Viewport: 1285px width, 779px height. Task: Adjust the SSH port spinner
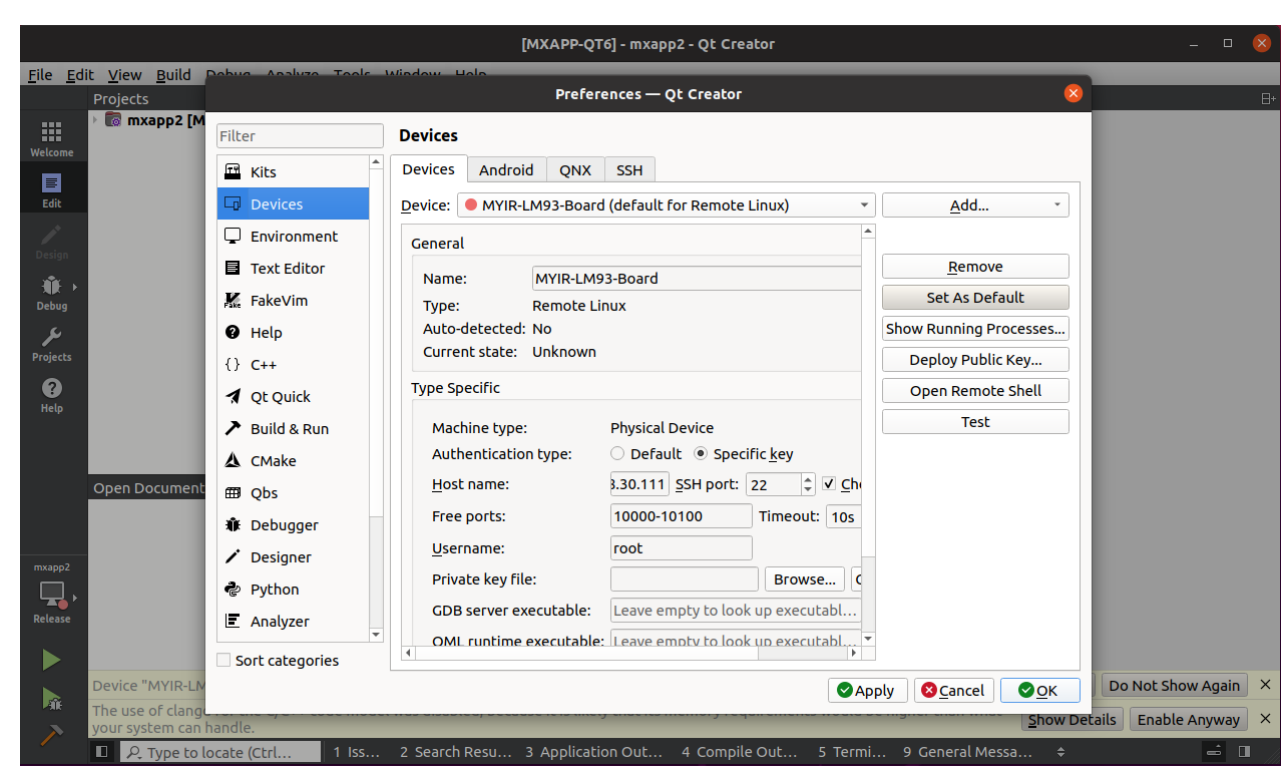point(808,485)
